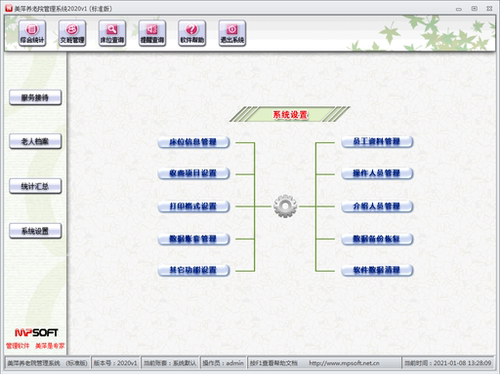Select 统计汇总 in the sidebar
The image size is (500, 374).
tap(35, 186)
